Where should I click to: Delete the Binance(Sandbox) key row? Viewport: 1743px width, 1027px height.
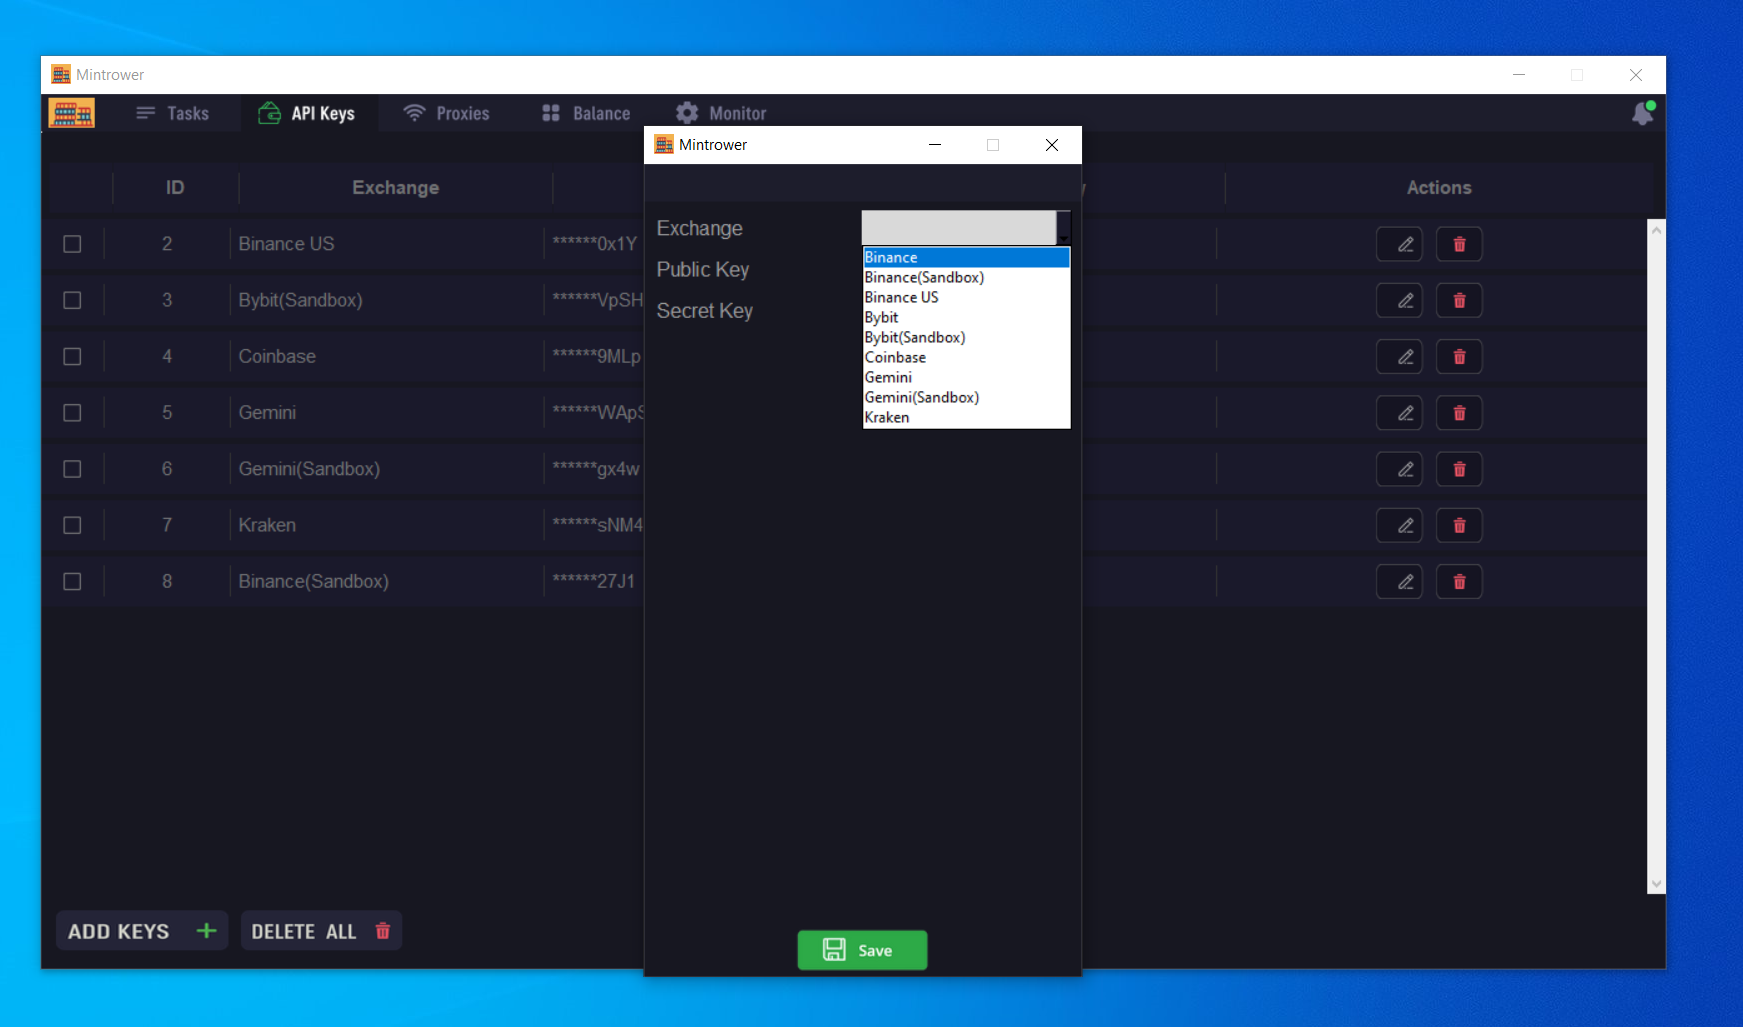point(1459,582)
